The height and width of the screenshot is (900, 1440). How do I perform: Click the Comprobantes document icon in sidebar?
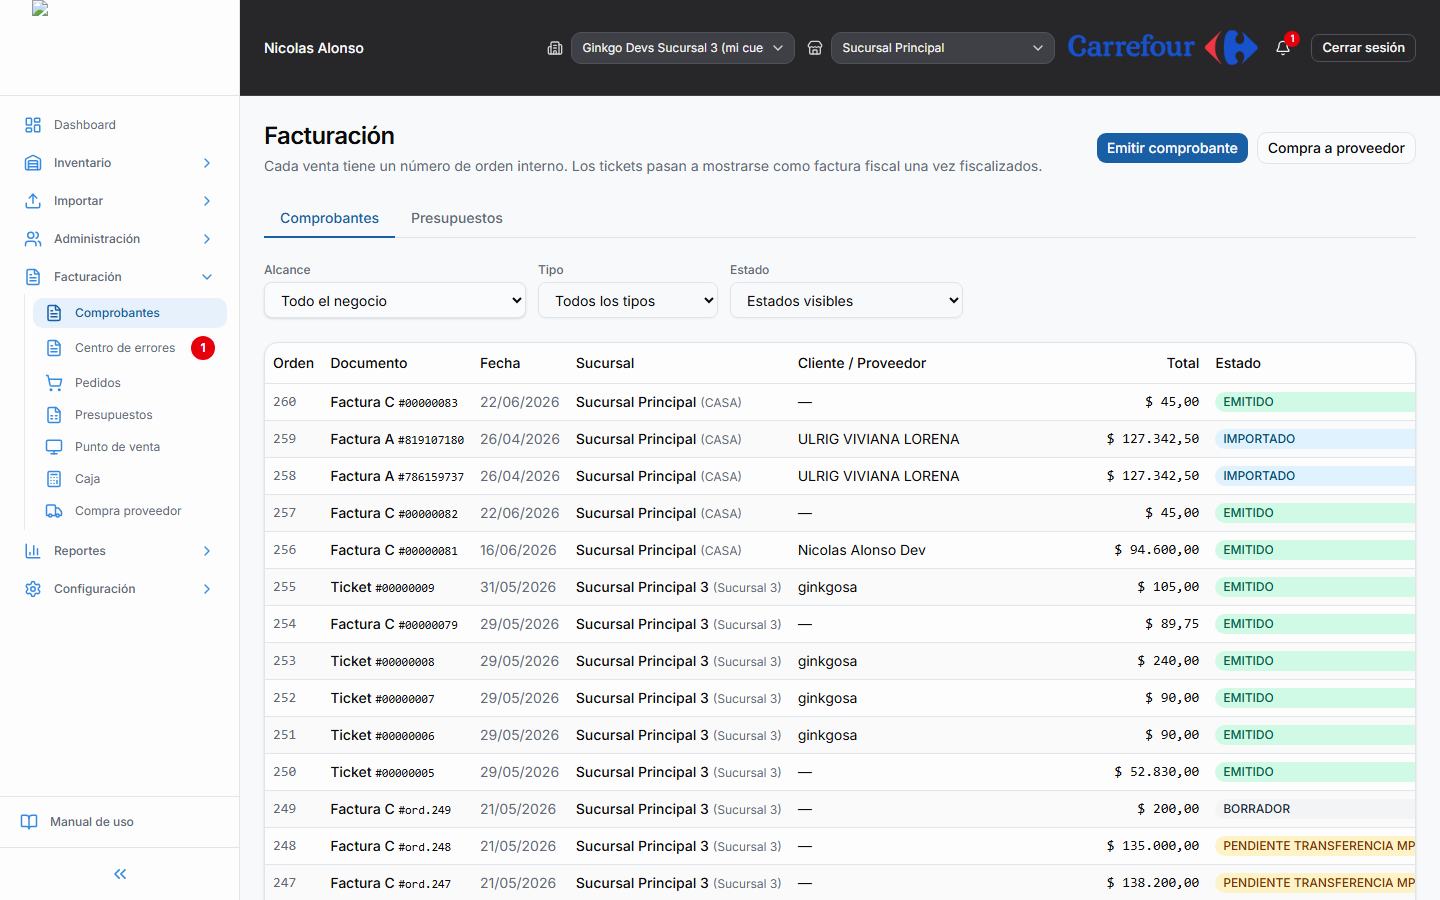coord(54,313)
